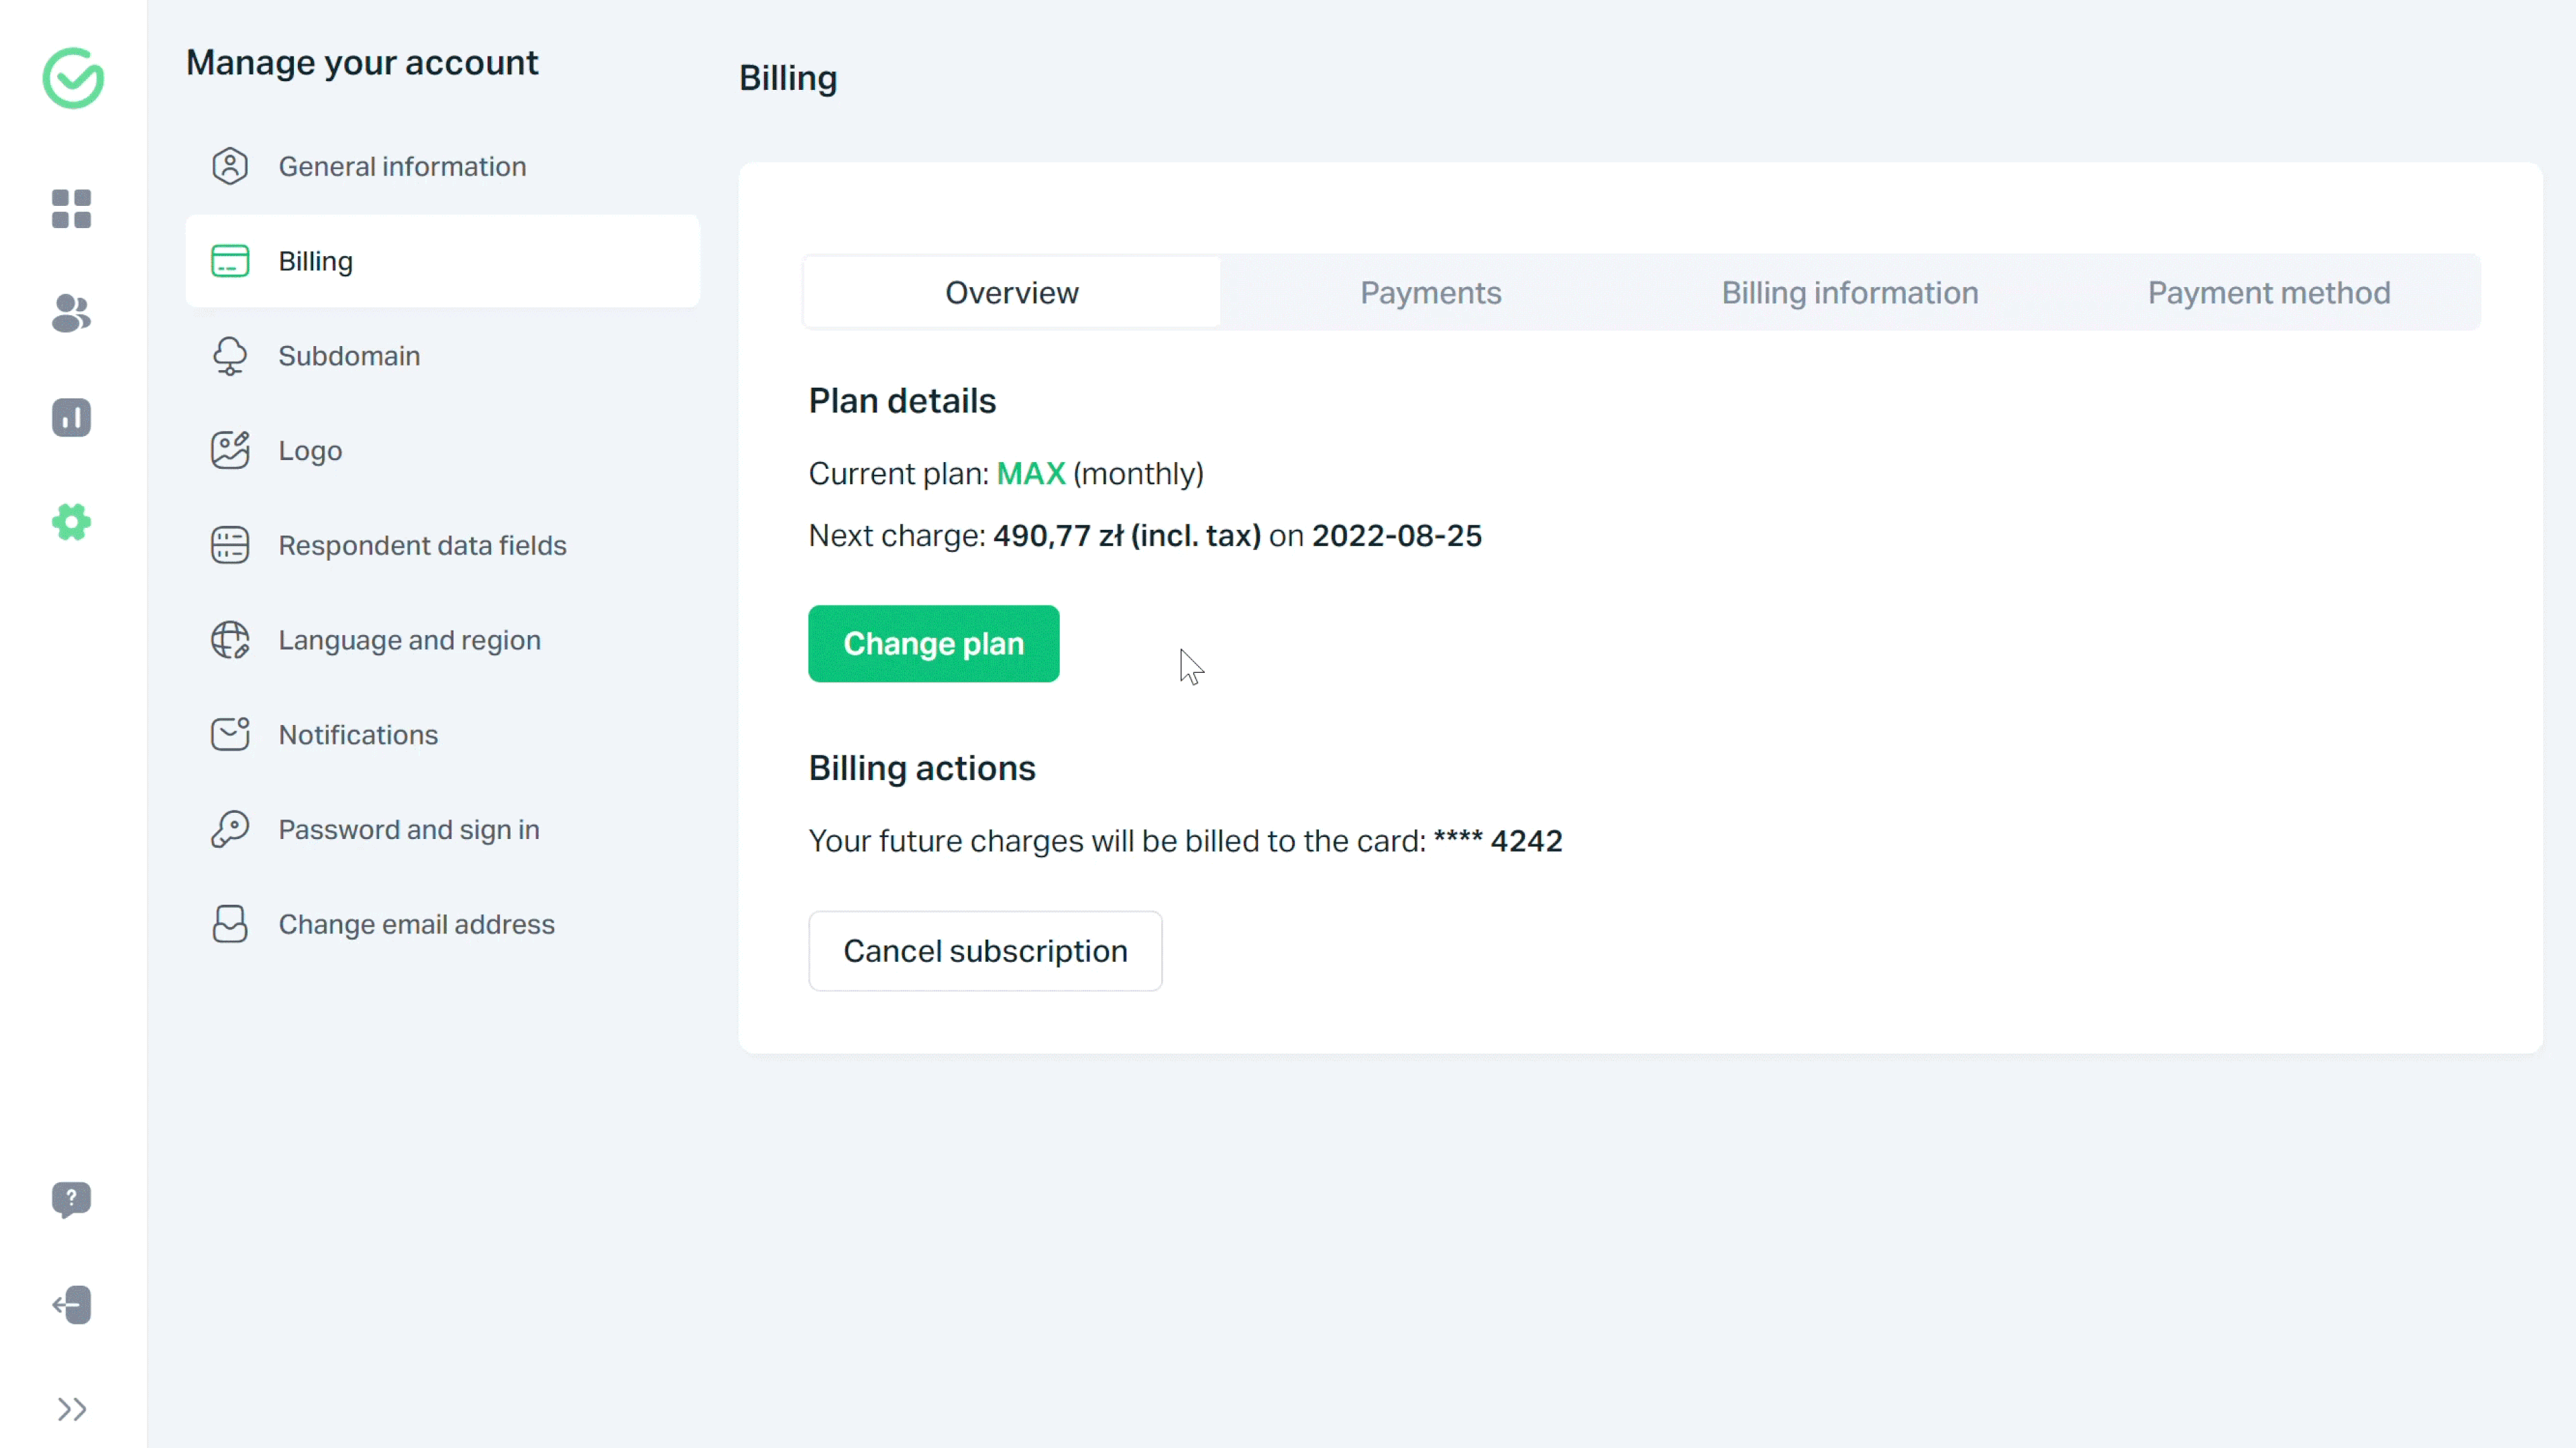Open settings gear icon menu

coord(70,522)
